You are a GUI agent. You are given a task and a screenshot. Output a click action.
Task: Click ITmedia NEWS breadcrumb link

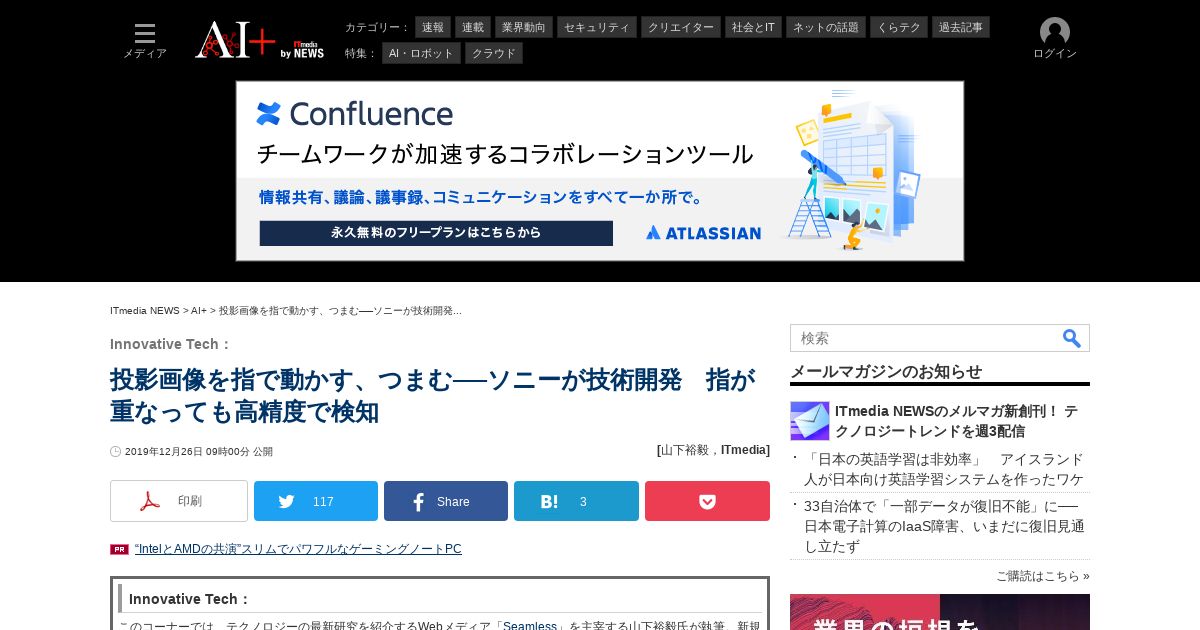(145, 311)
